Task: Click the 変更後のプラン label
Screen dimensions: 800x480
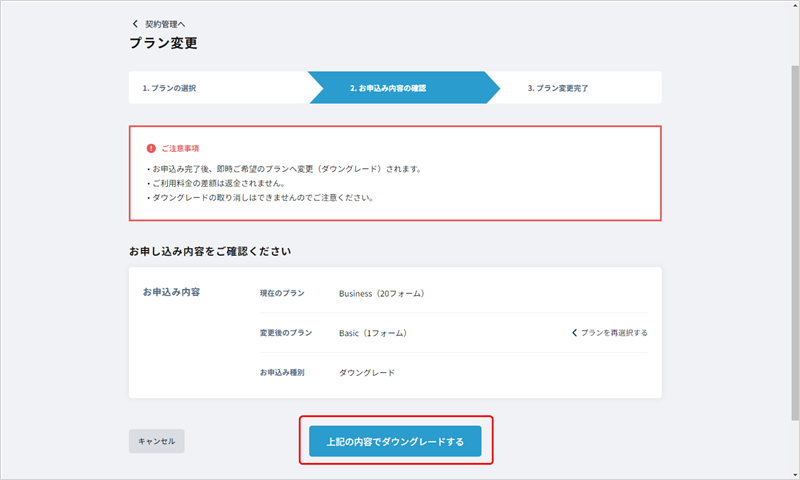Action: click(285, 332)
